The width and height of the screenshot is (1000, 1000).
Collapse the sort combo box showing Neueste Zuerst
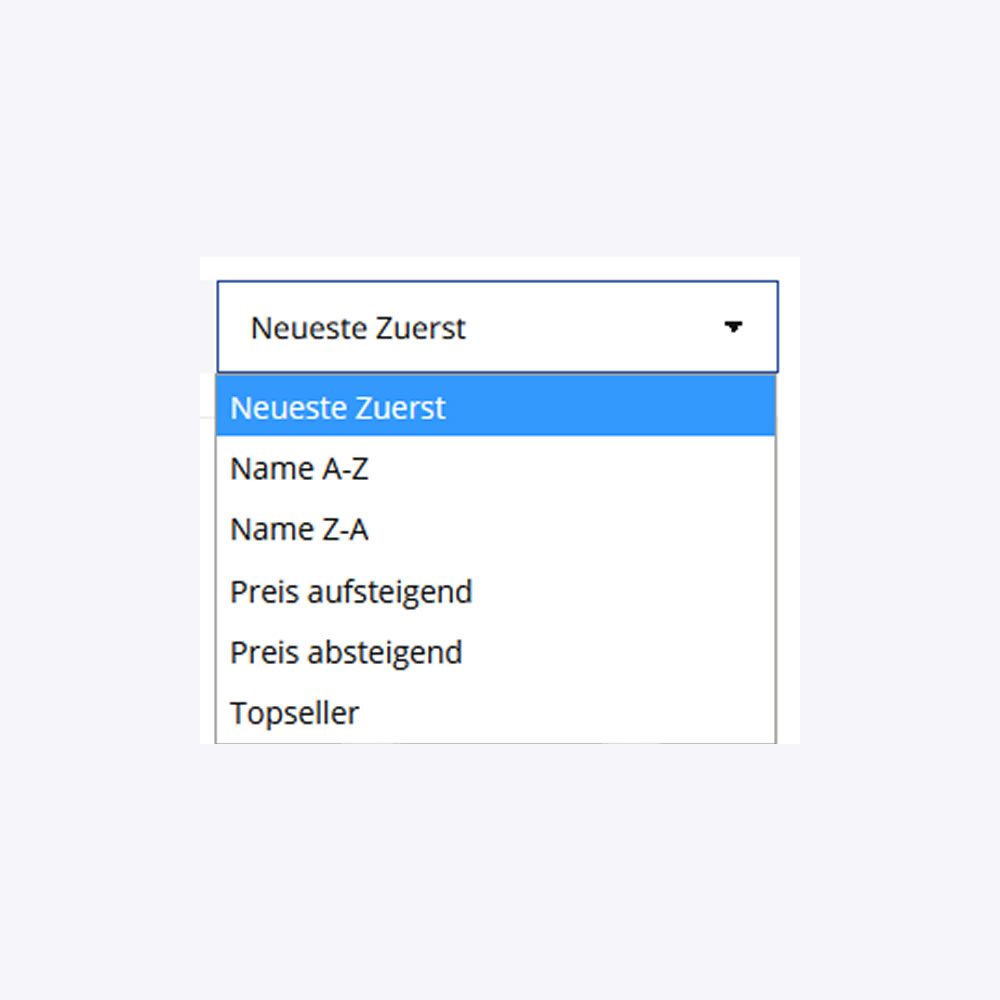coord(496,327)
